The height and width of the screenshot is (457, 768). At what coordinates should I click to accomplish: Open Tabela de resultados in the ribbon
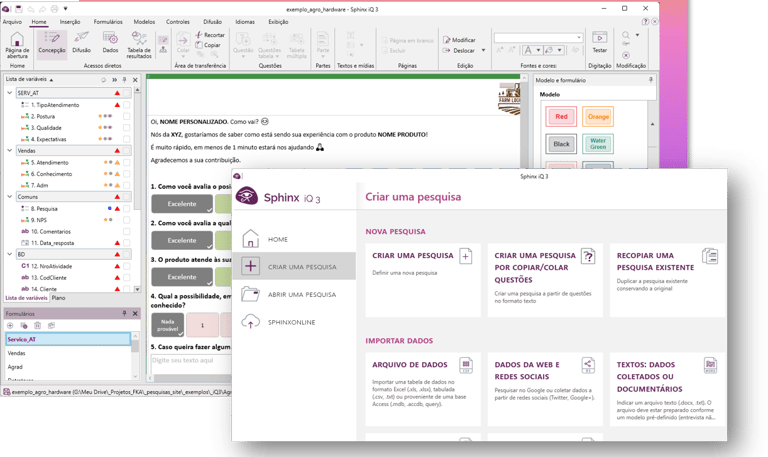(x=139, y=45)
